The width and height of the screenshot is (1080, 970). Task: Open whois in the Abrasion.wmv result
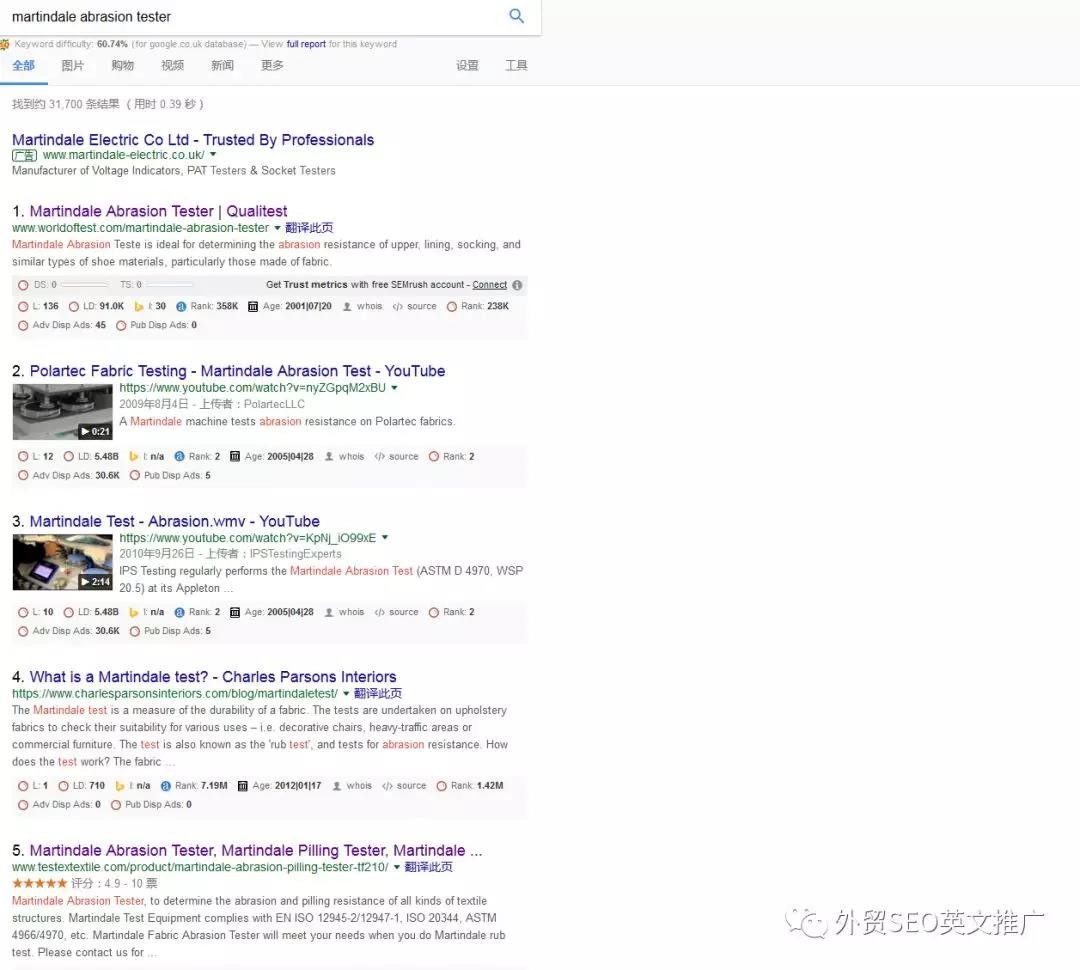pos(344,612)
